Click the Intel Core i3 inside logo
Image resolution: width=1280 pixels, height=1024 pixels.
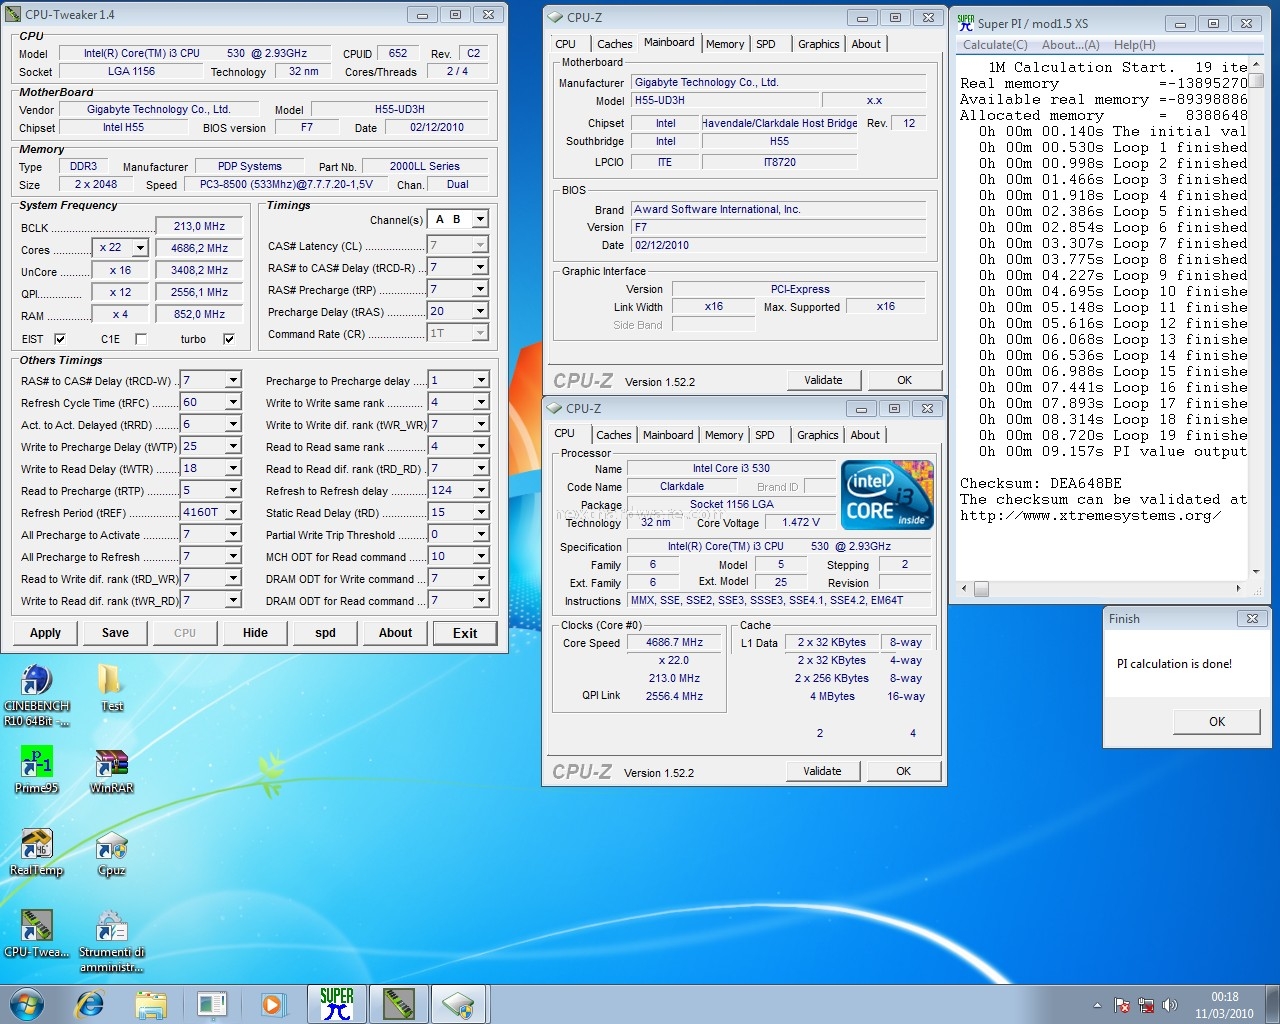click(887, 494)
